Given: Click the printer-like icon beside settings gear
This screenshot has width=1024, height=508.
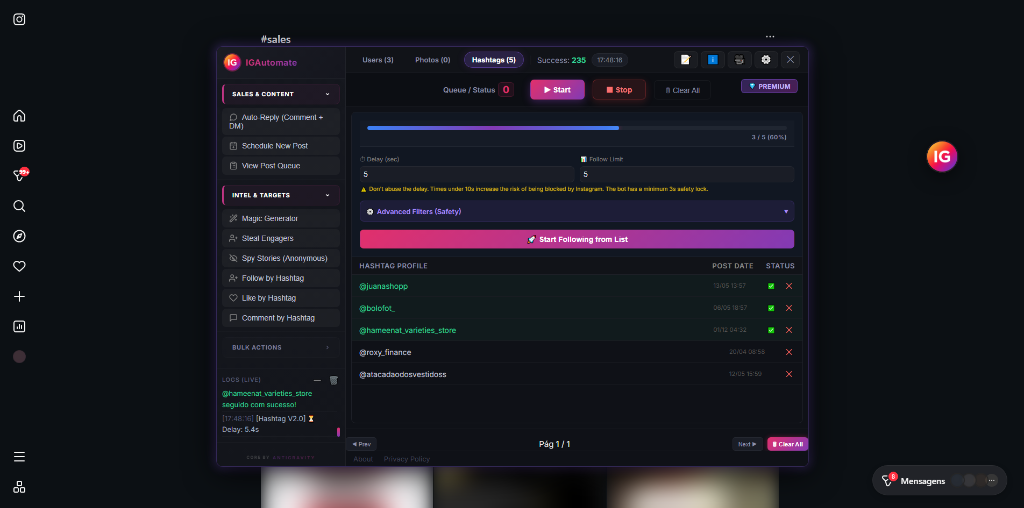Looking at the screenshot, I should [x=739, y=59].
